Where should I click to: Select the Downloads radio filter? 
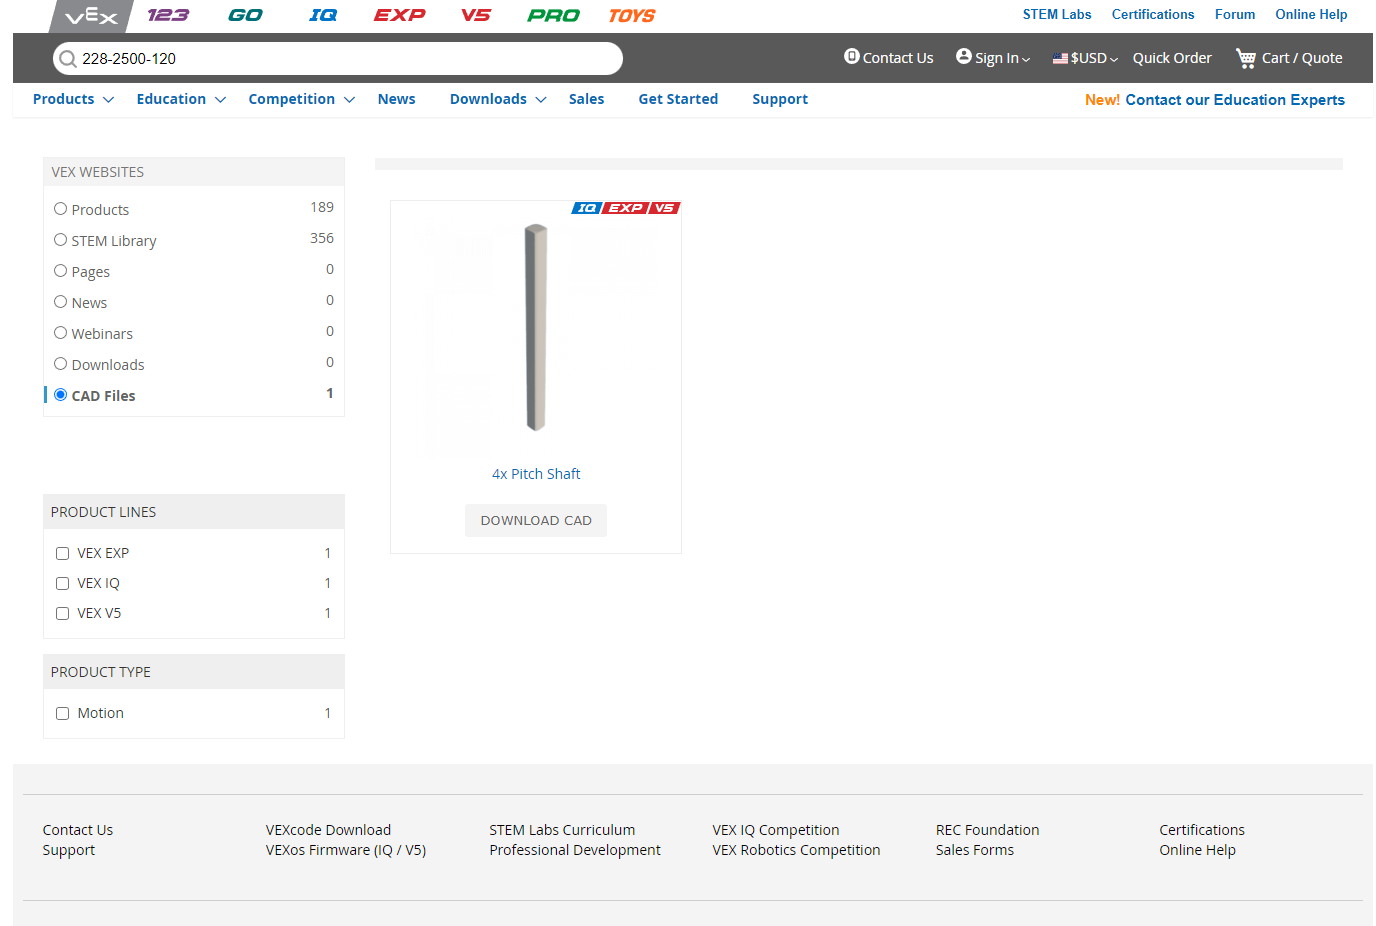tap(61, 364)
